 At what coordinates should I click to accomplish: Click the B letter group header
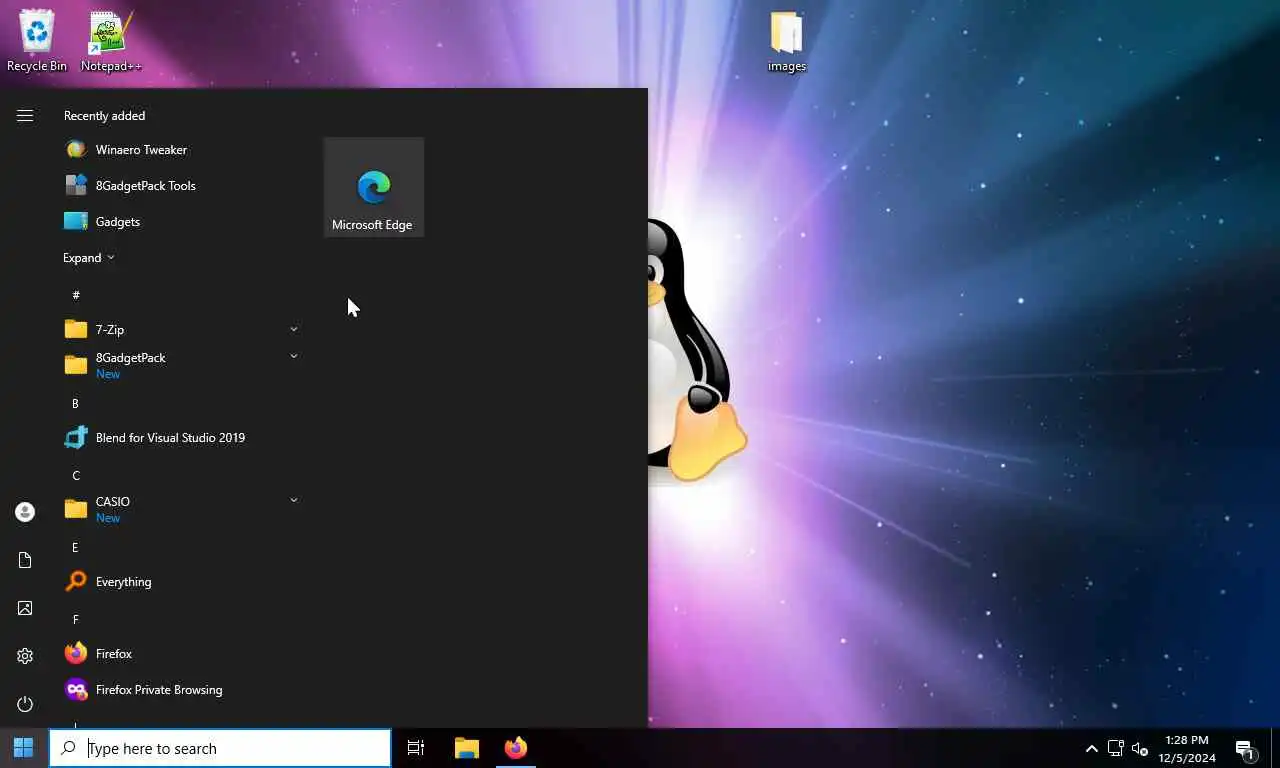[75, 403]
